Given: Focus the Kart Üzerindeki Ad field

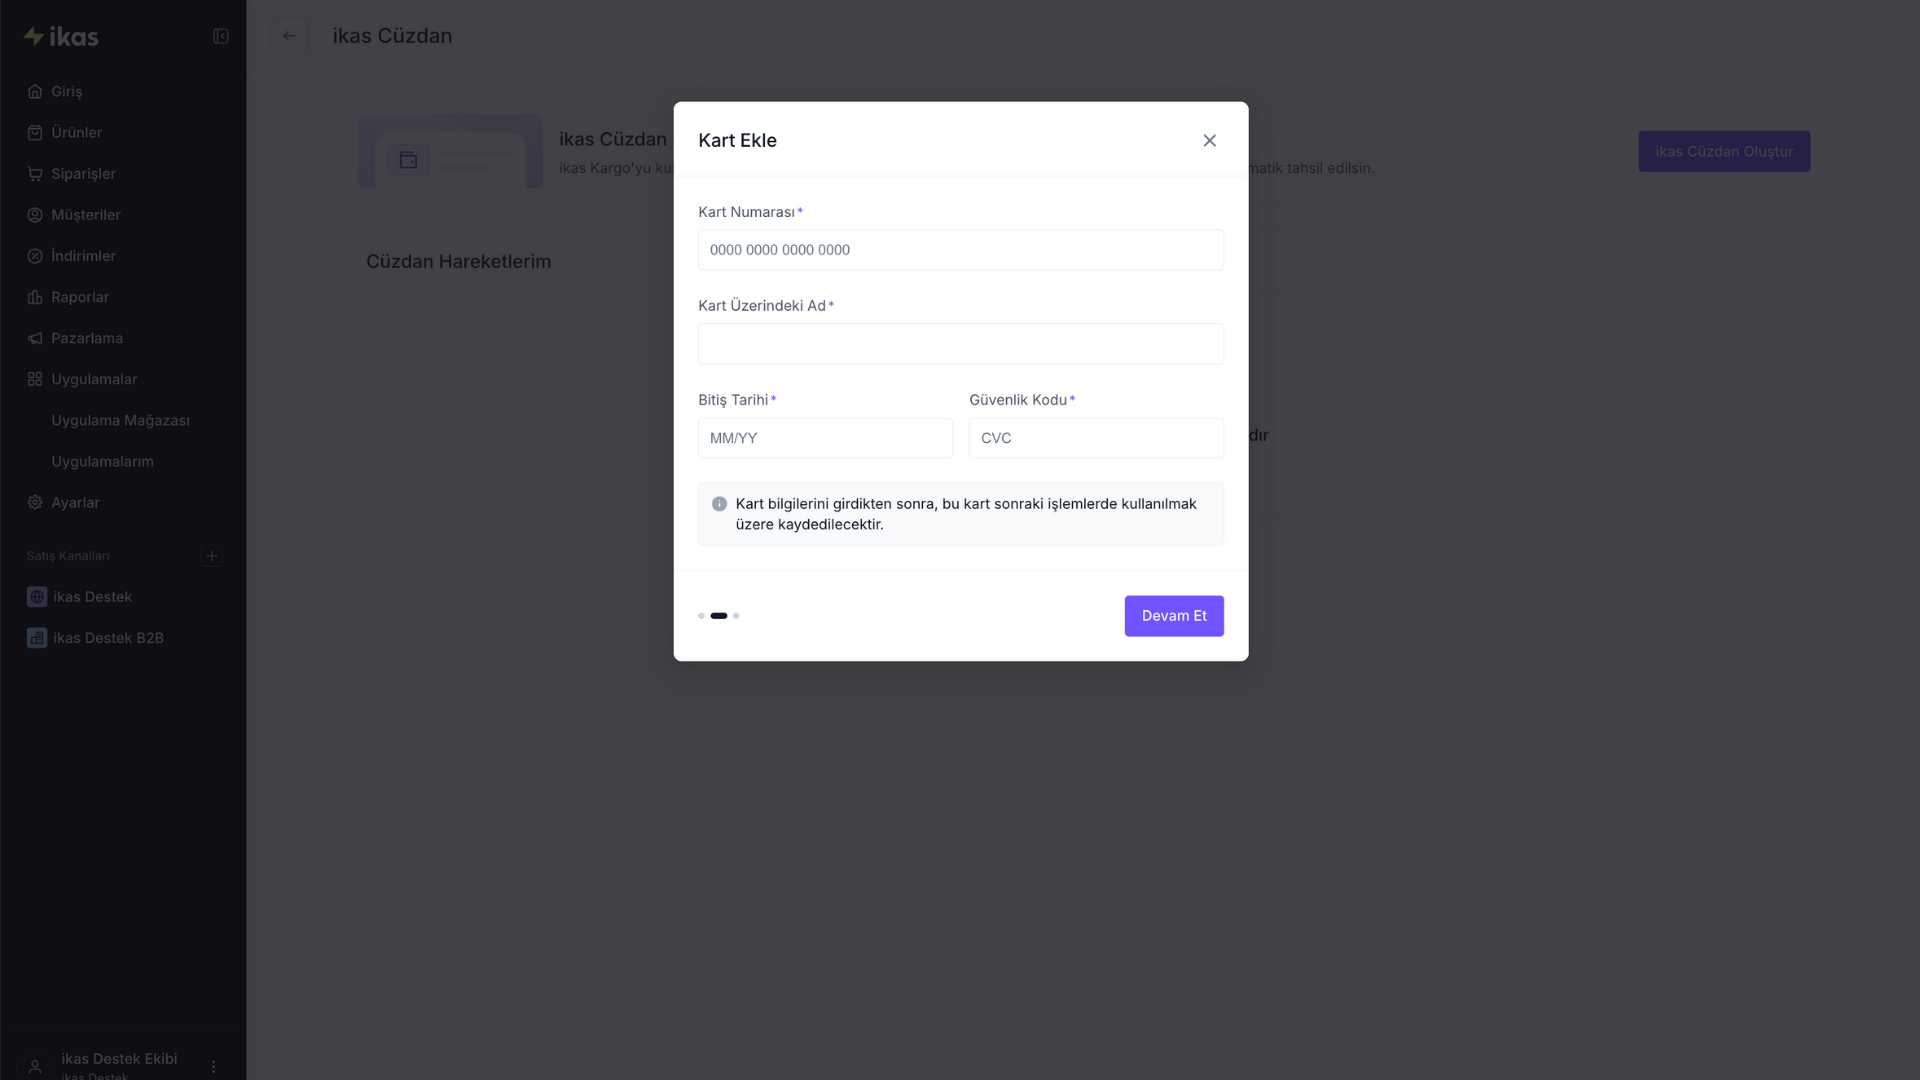Looking at the screenshot, I should click(960, 344).
